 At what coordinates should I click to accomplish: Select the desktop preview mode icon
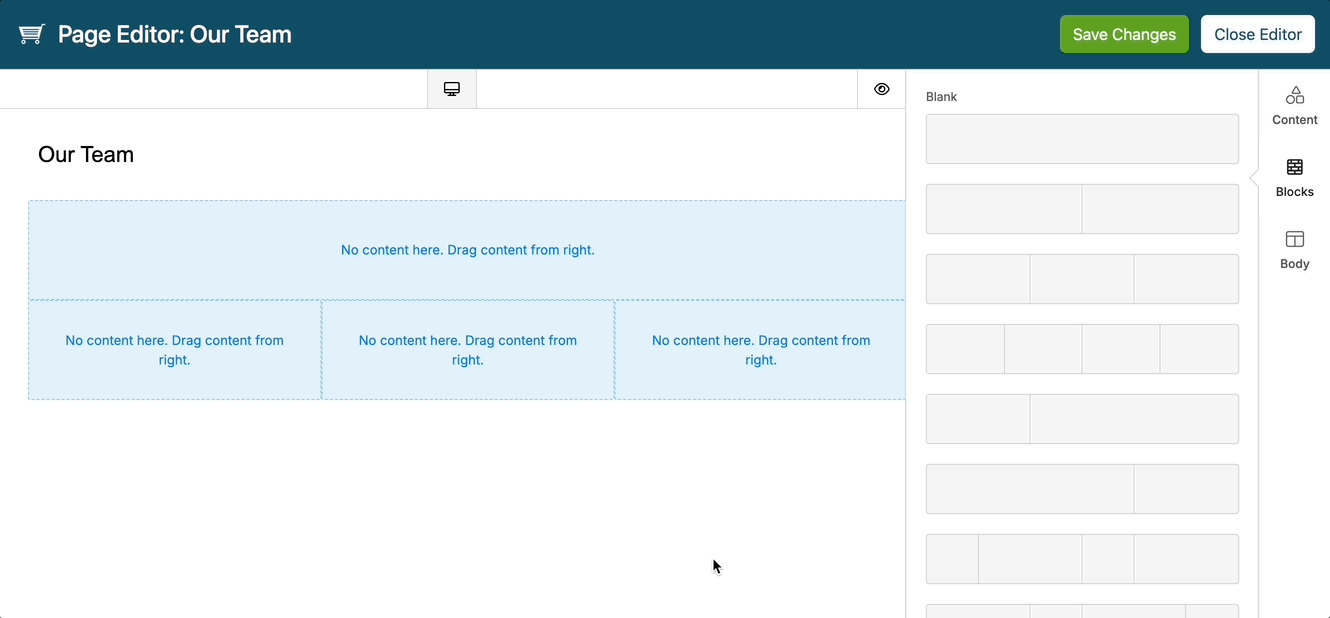pyautogui.click(x=451, y=88)
